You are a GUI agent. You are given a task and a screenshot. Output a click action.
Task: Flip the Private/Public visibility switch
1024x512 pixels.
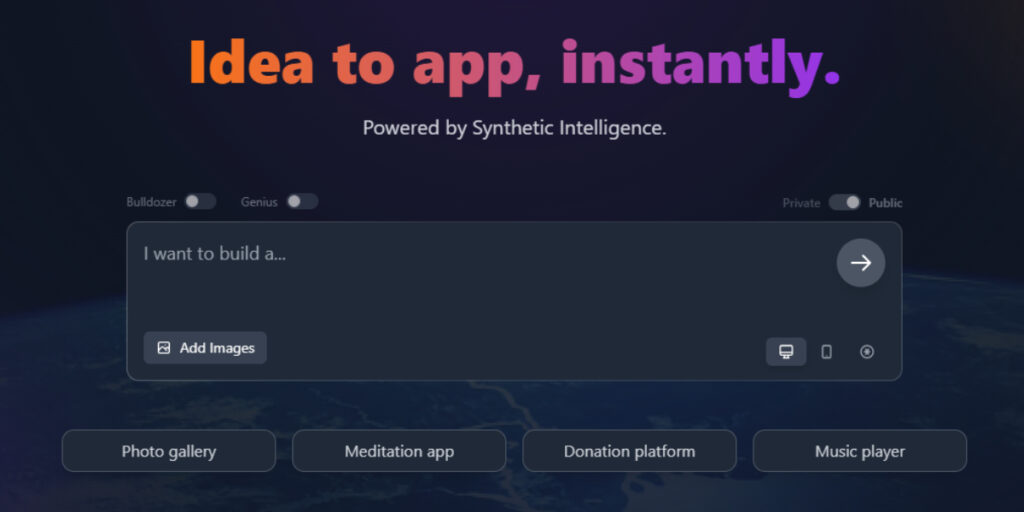pos(845,202)
